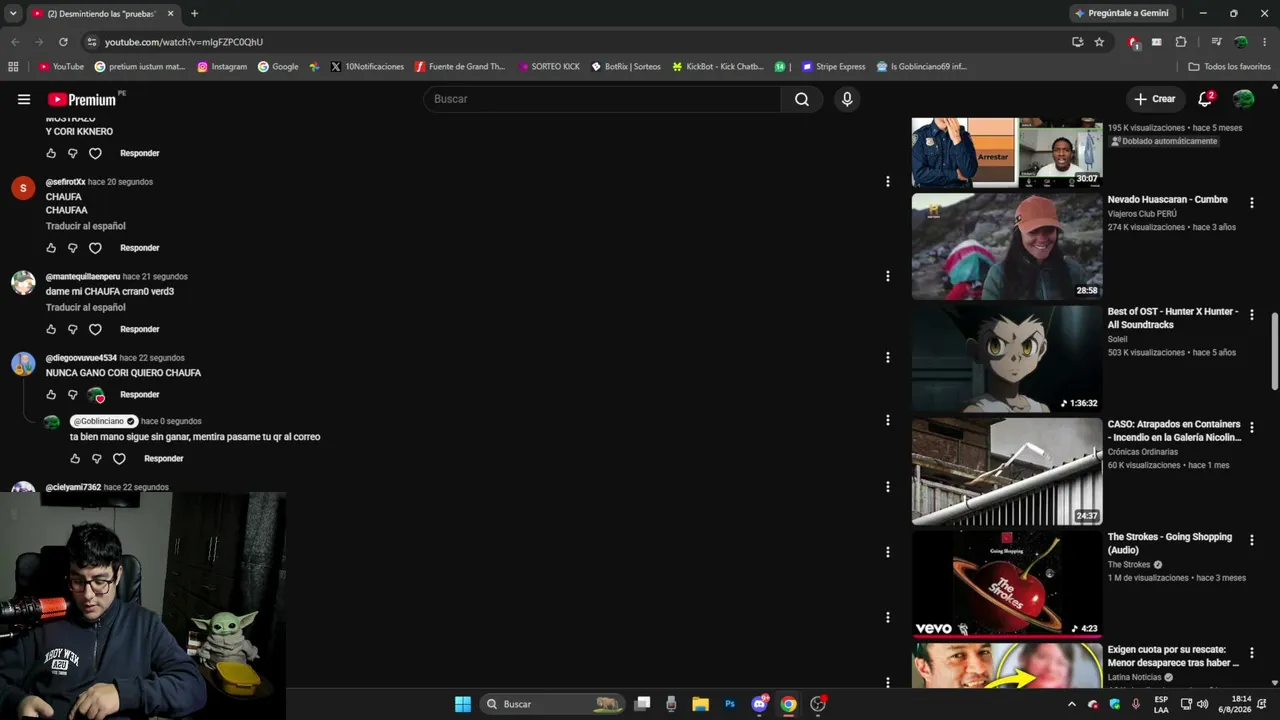Viewport: 1280px width, 720px height.
Task: Open action menu for @diegoovuvue4534 comment
Action: coord(887,357)
